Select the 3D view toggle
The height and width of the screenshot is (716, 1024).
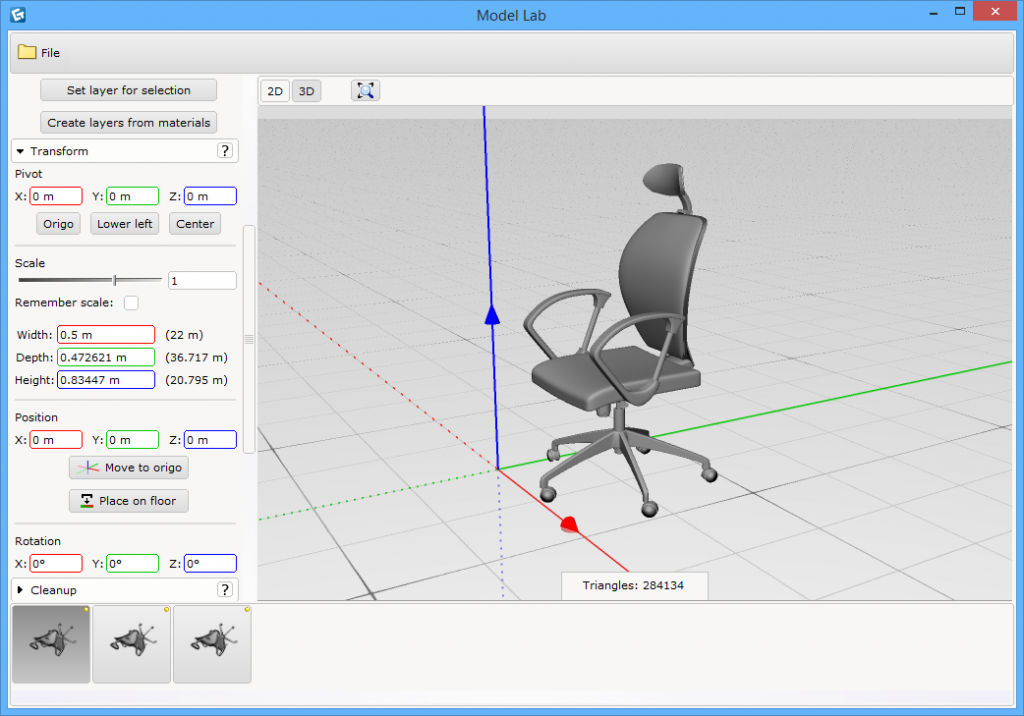point(306,90)
